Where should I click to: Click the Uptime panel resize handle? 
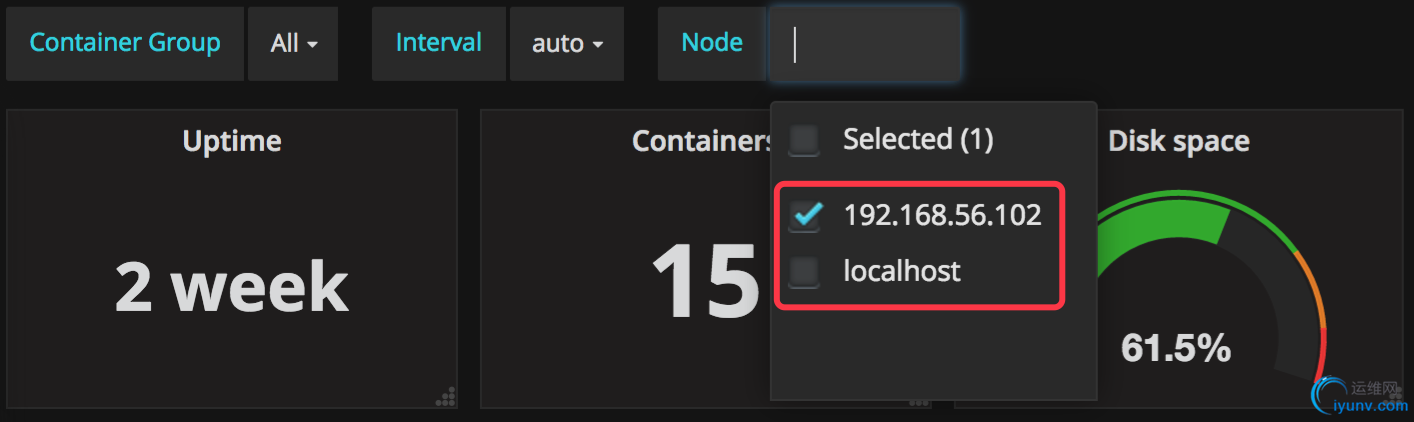point(446,397)
